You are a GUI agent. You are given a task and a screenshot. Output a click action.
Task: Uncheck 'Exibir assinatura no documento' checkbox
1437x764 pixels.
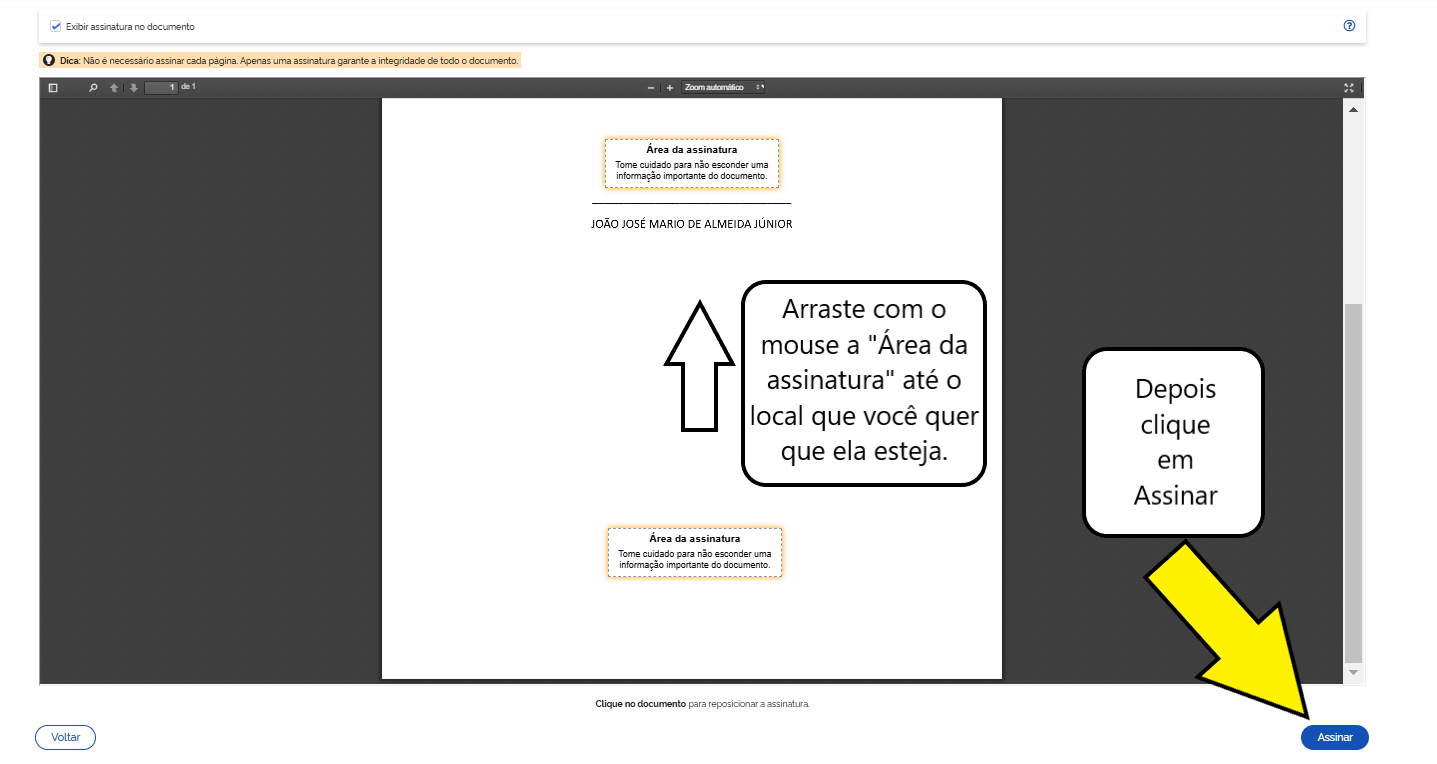(56, 26)
